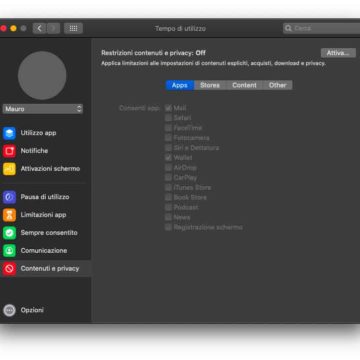
Task: Click the yellow minimize window button
Action: [x=13, y=29]
